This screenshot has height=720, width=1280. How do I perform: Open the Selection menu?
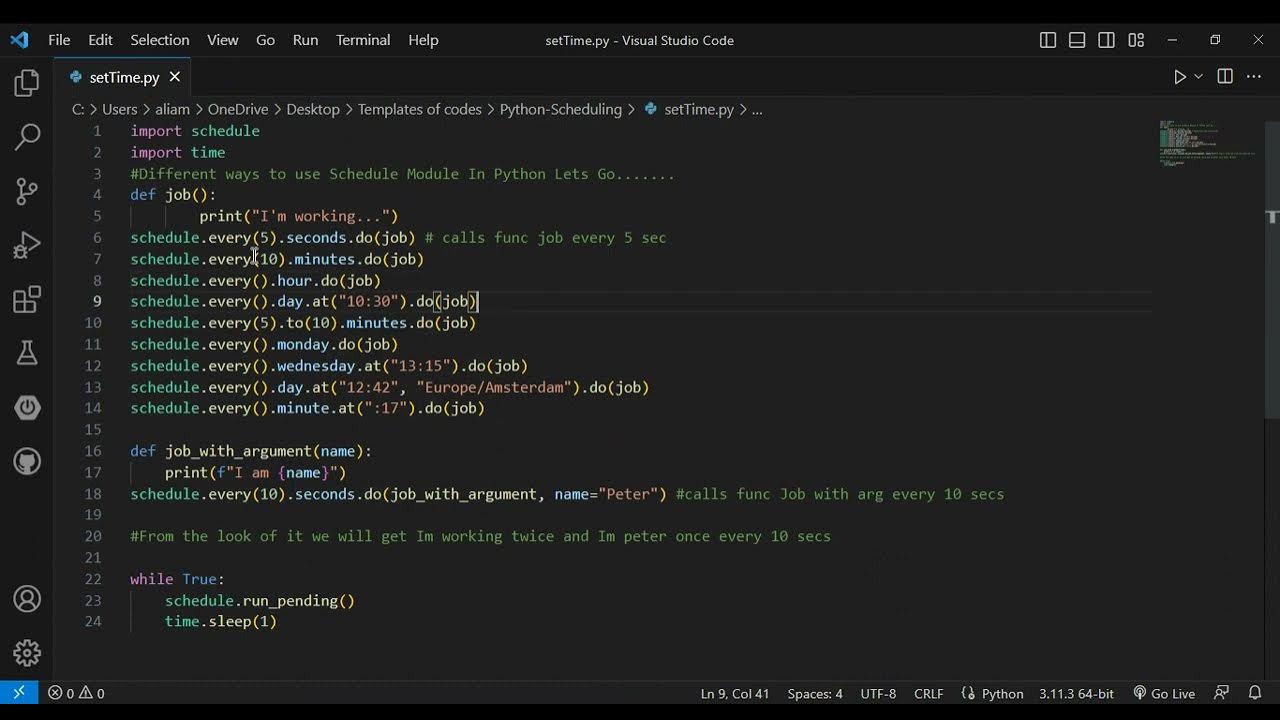159,40
